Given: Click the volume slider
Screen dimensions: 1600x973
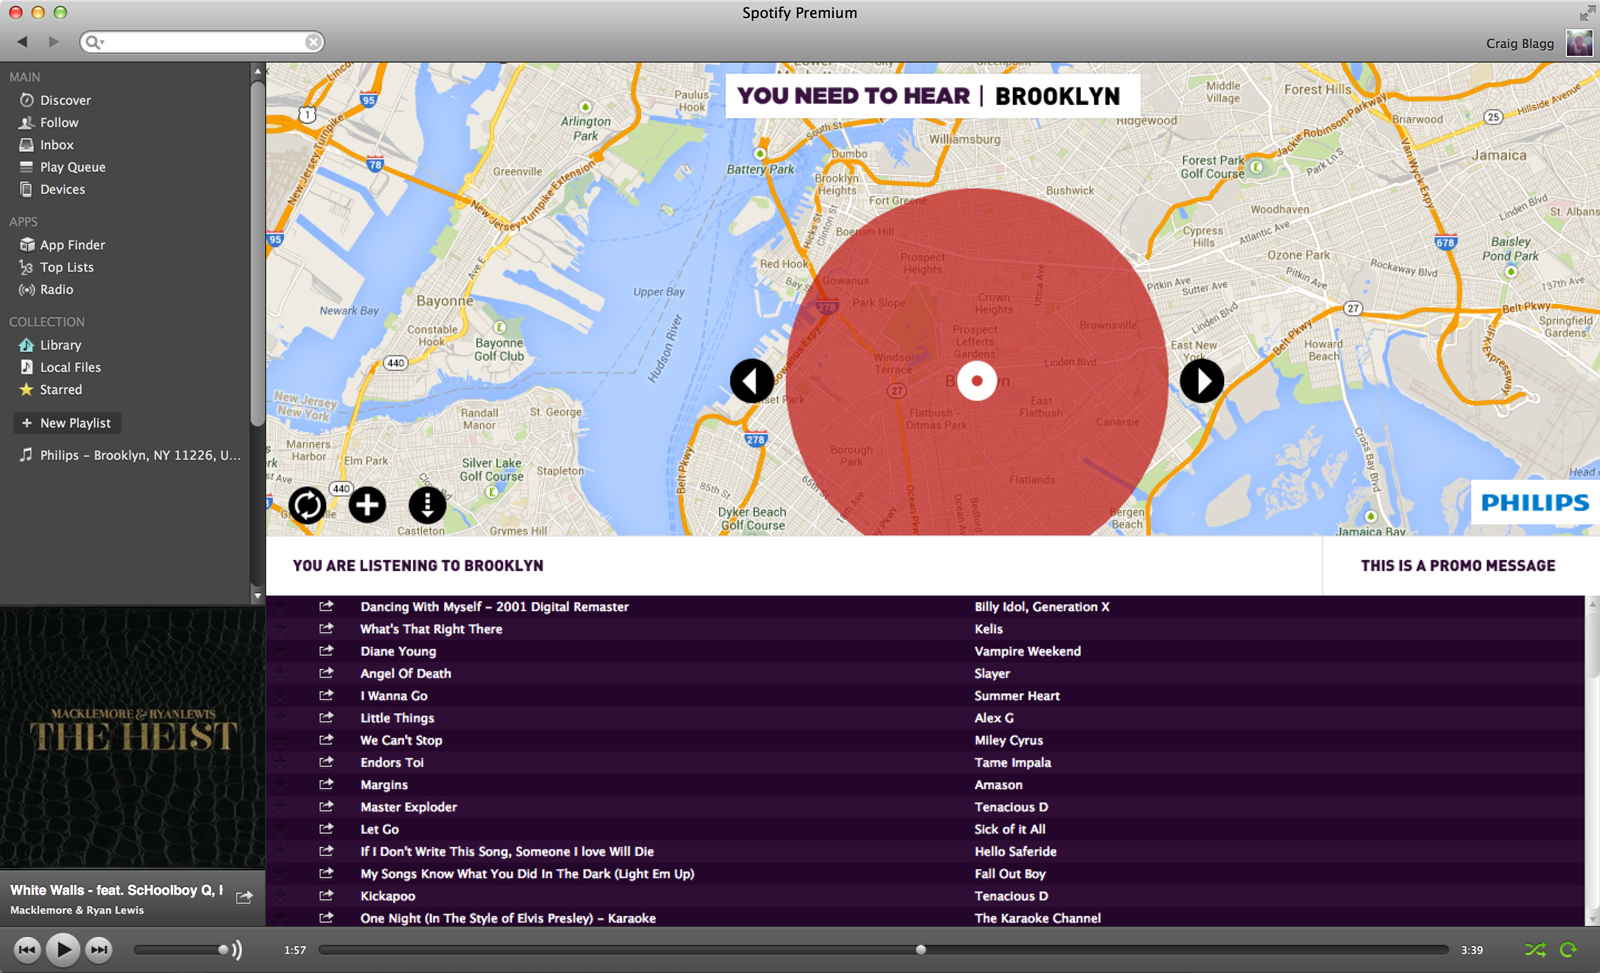Looking at the screenshot, I should [x=180, y=950].
